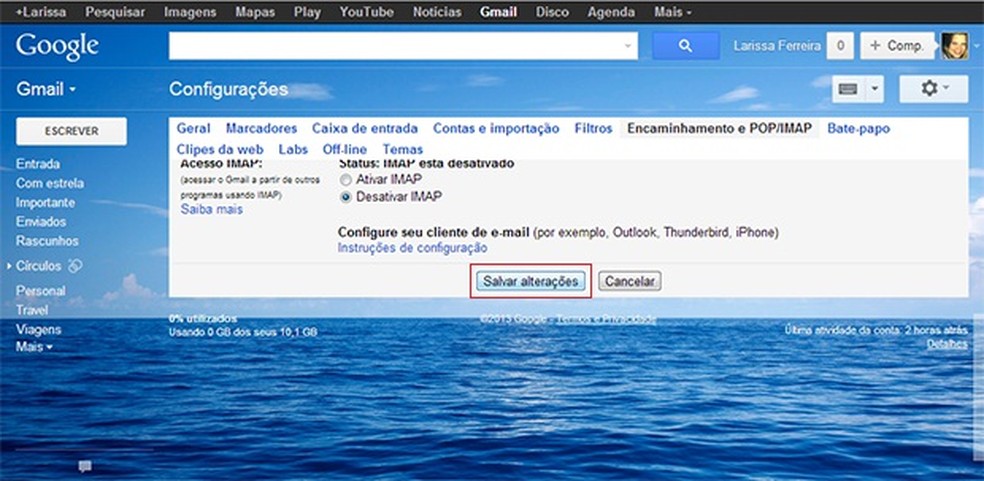The height and width of the screenshot is (481, 984).
Task: Click the + Comp. share button
Action: [897, 46]
